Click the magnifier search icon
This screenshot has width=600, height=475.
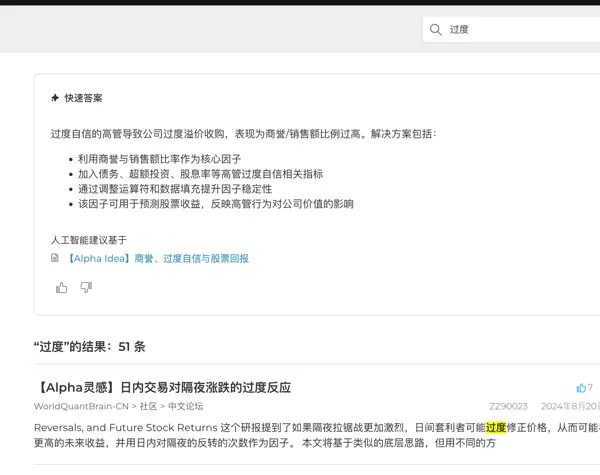(436, 30)
